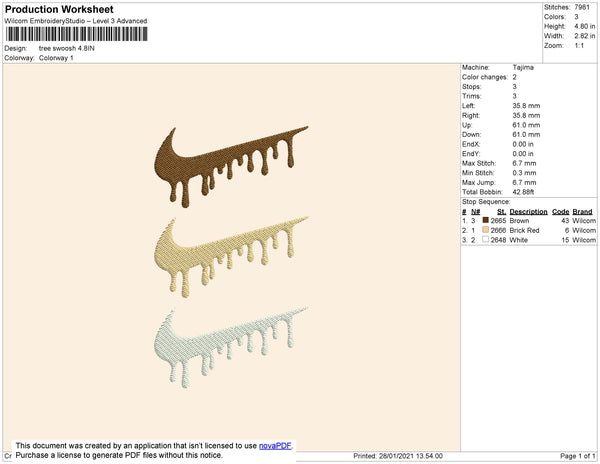Click the "Code" column header

(x=561, y=212)
